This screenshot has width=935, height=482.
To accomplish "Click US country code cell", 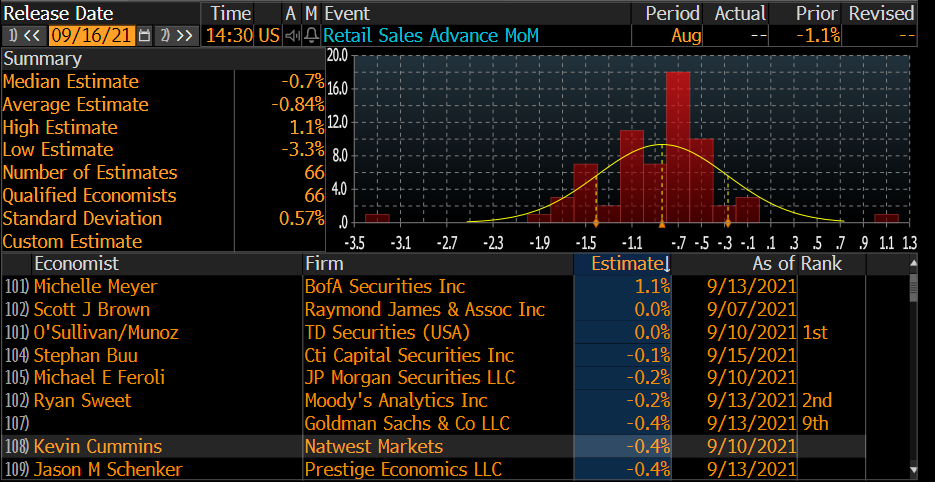I will tap(269, 36).
